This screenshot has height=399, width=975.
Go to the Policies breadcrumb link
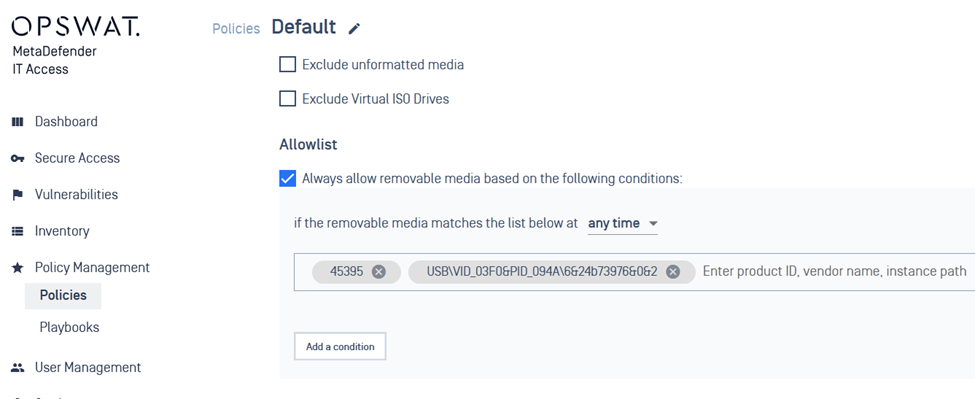point(236,29)
